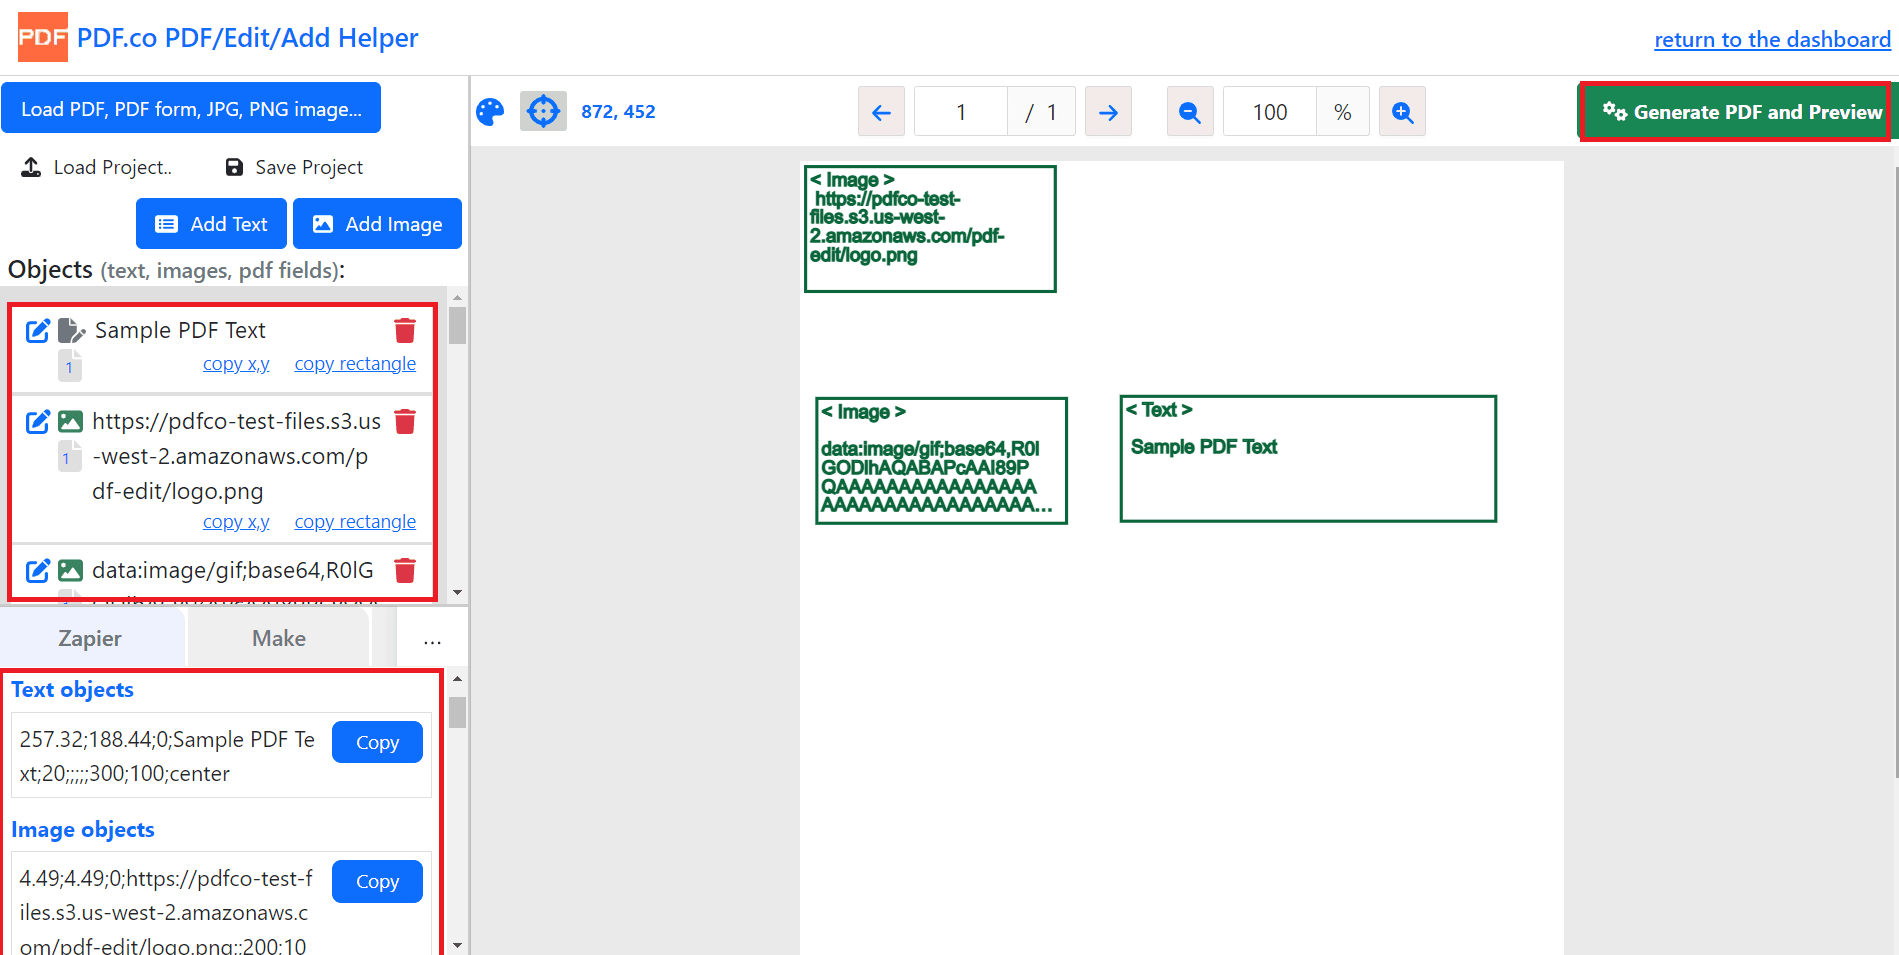Screen dimensions: 1899x955
Task: Delete the logo.png image object
Action: tap(405, 422)
